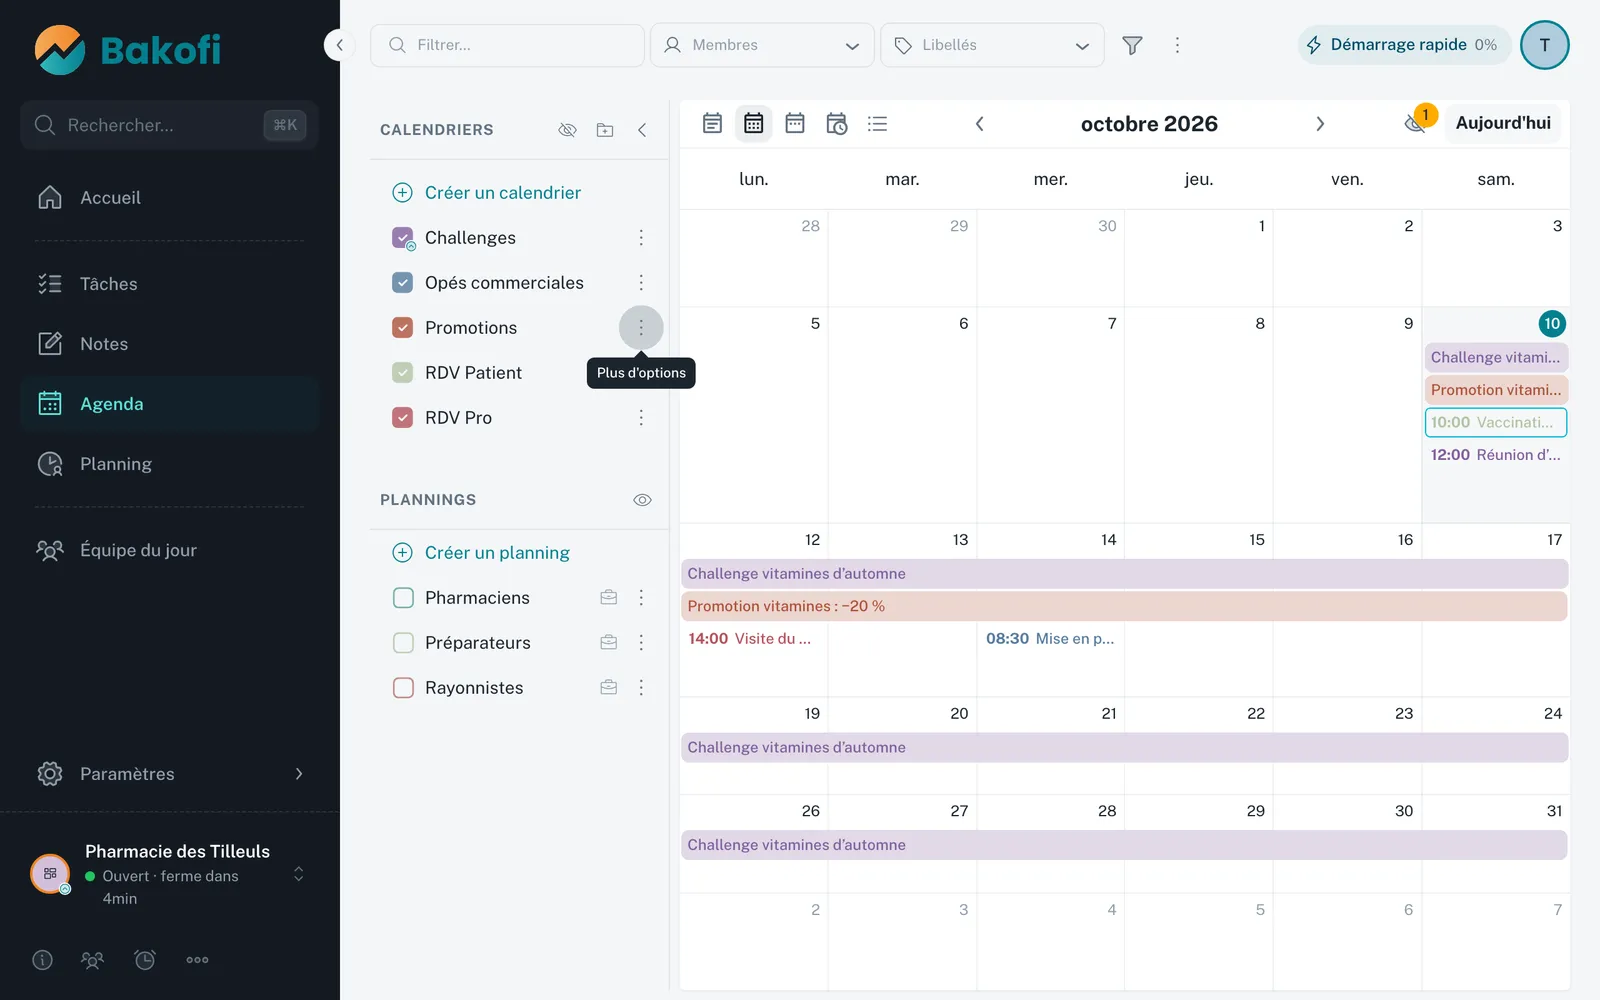The width and height of the screenshot is (1600, 1000).
Task: Focus the Filtrer input field
Action: (507, 45)
